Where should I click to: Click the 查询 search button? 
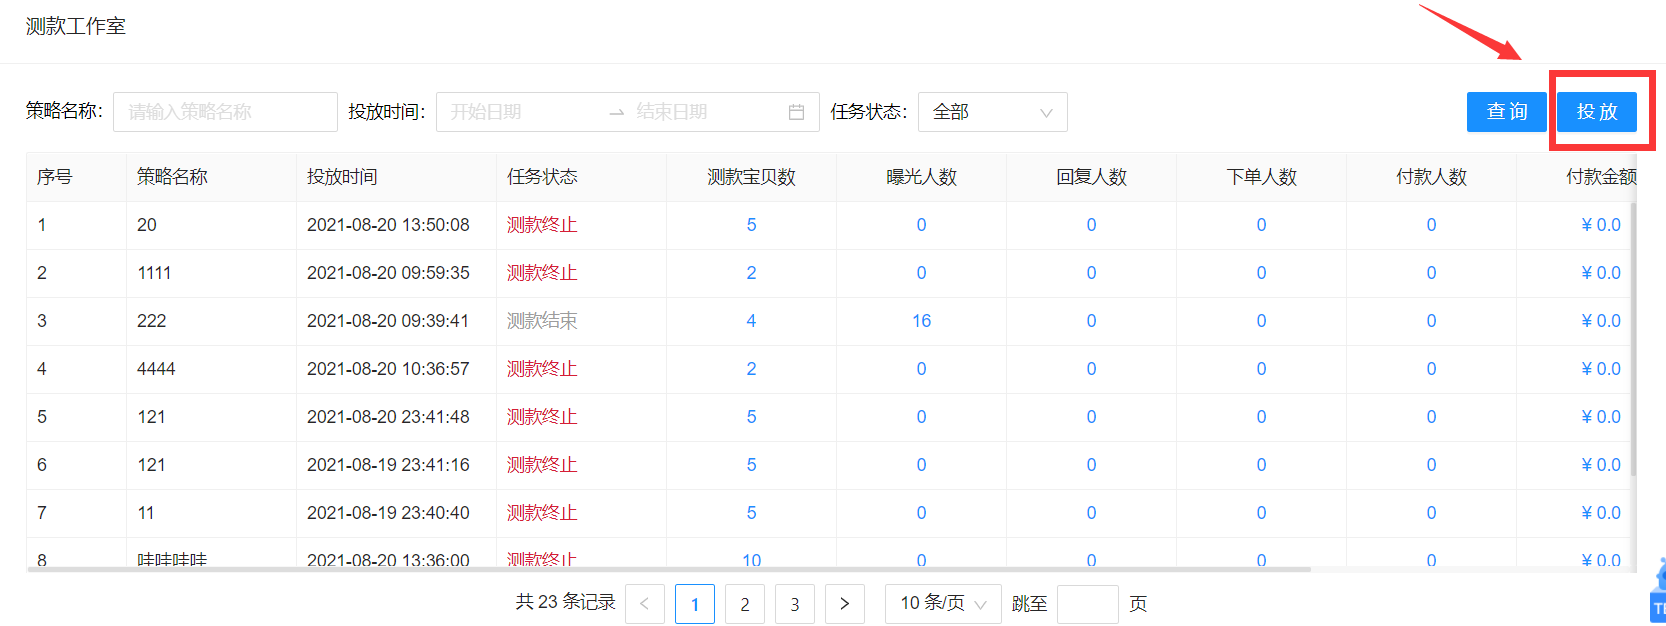(x=1506, y=112)
